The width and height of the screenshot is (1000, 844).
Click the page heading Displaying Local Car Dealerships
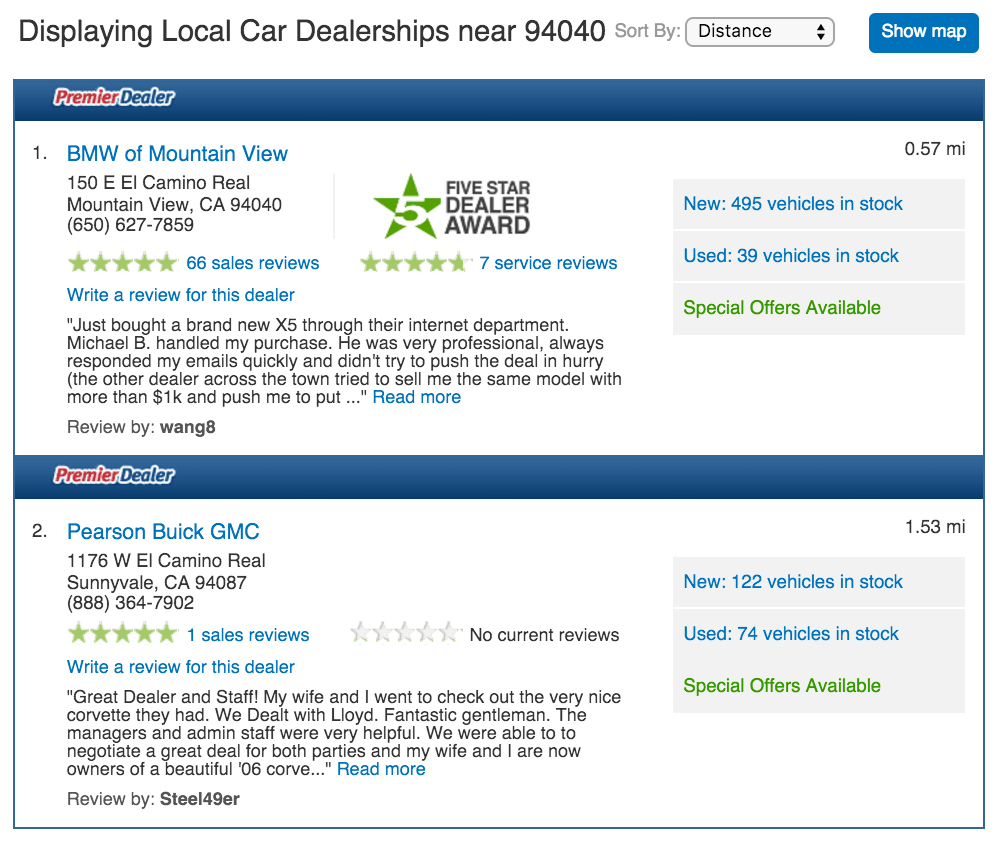pyautogui.click(x=311, y=31)
